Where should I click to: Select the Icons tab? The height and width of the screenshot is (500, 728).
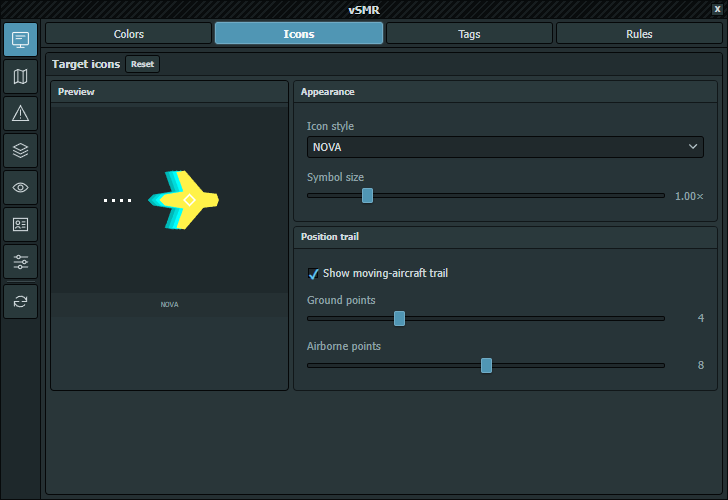click(299, 34)
